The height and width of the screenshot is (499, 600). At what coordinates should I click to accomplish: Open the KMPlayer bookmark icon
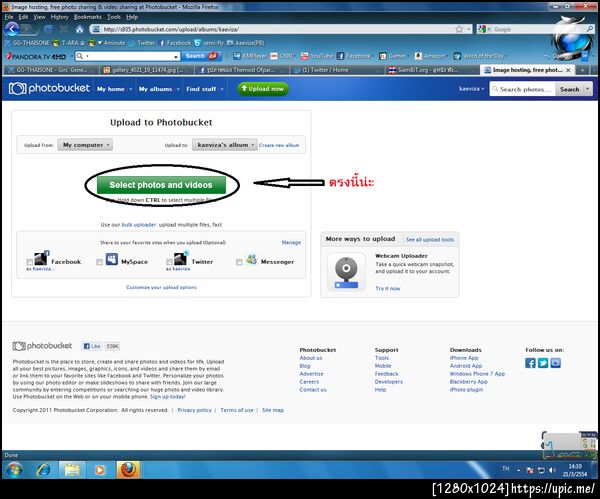[x=237, y=56]
